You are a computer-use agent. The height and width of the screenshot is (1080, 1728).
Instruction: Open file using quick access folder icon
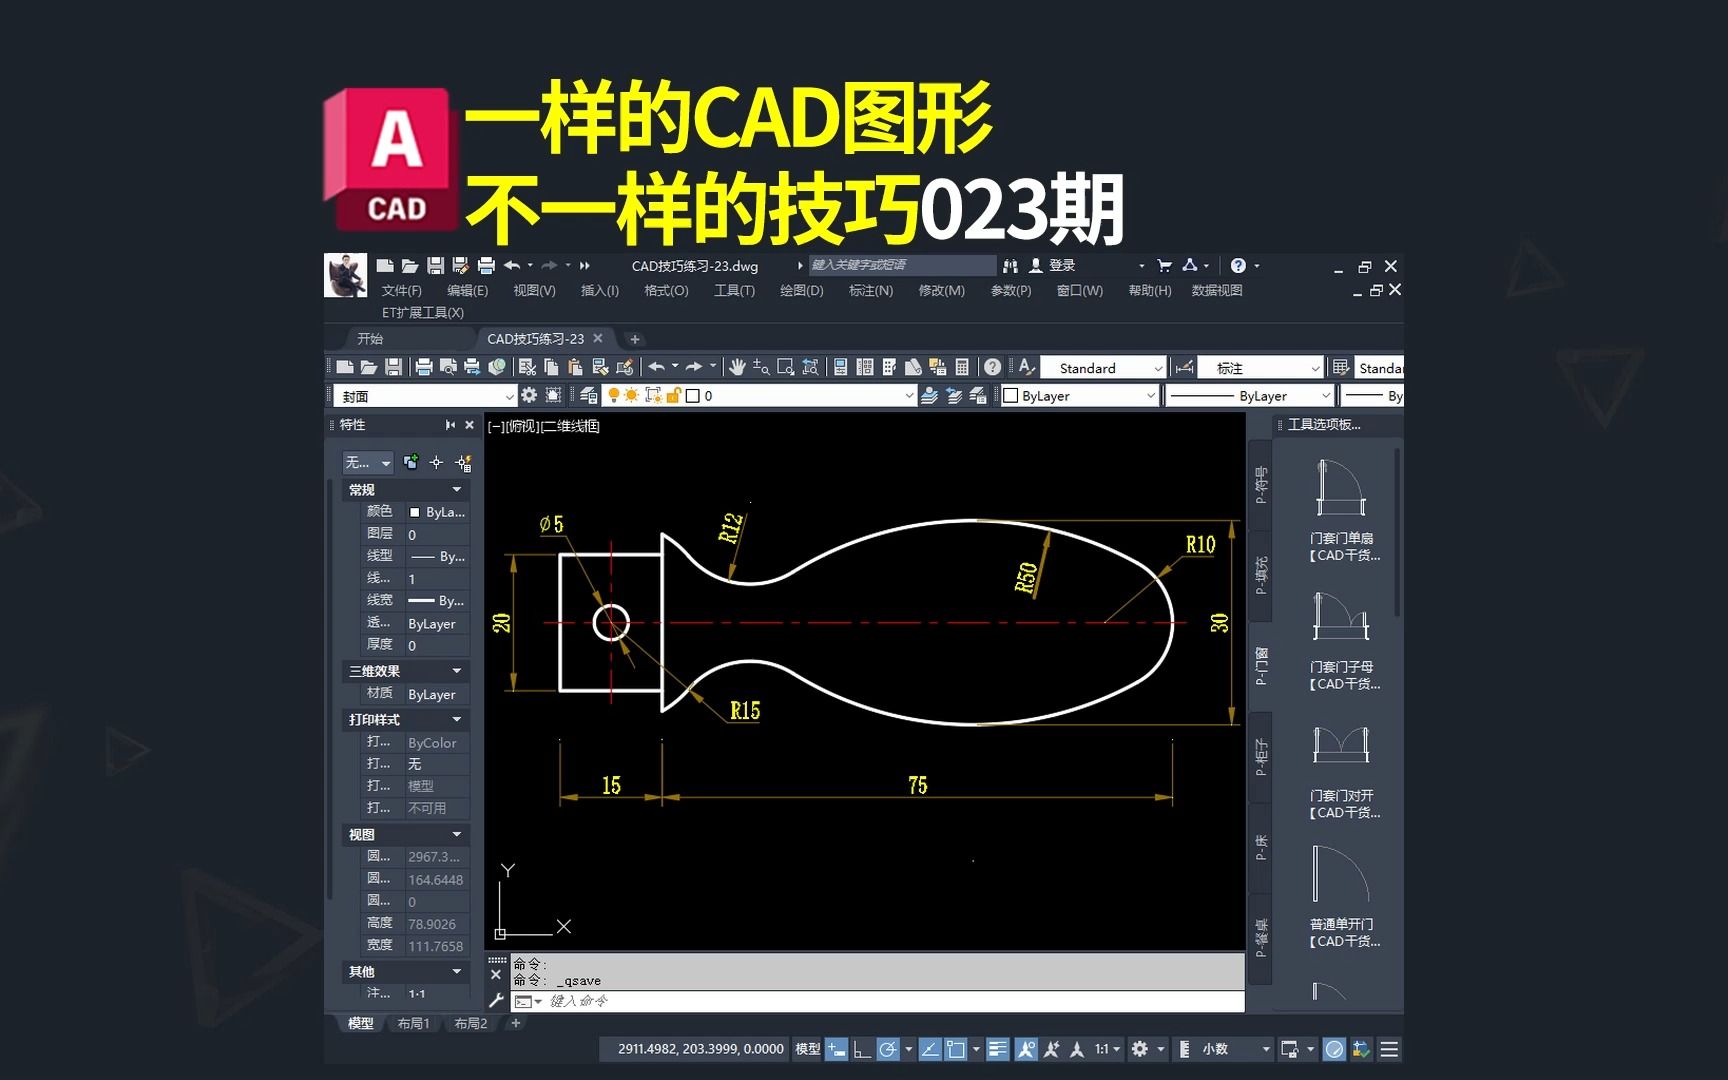pos(410,265)
